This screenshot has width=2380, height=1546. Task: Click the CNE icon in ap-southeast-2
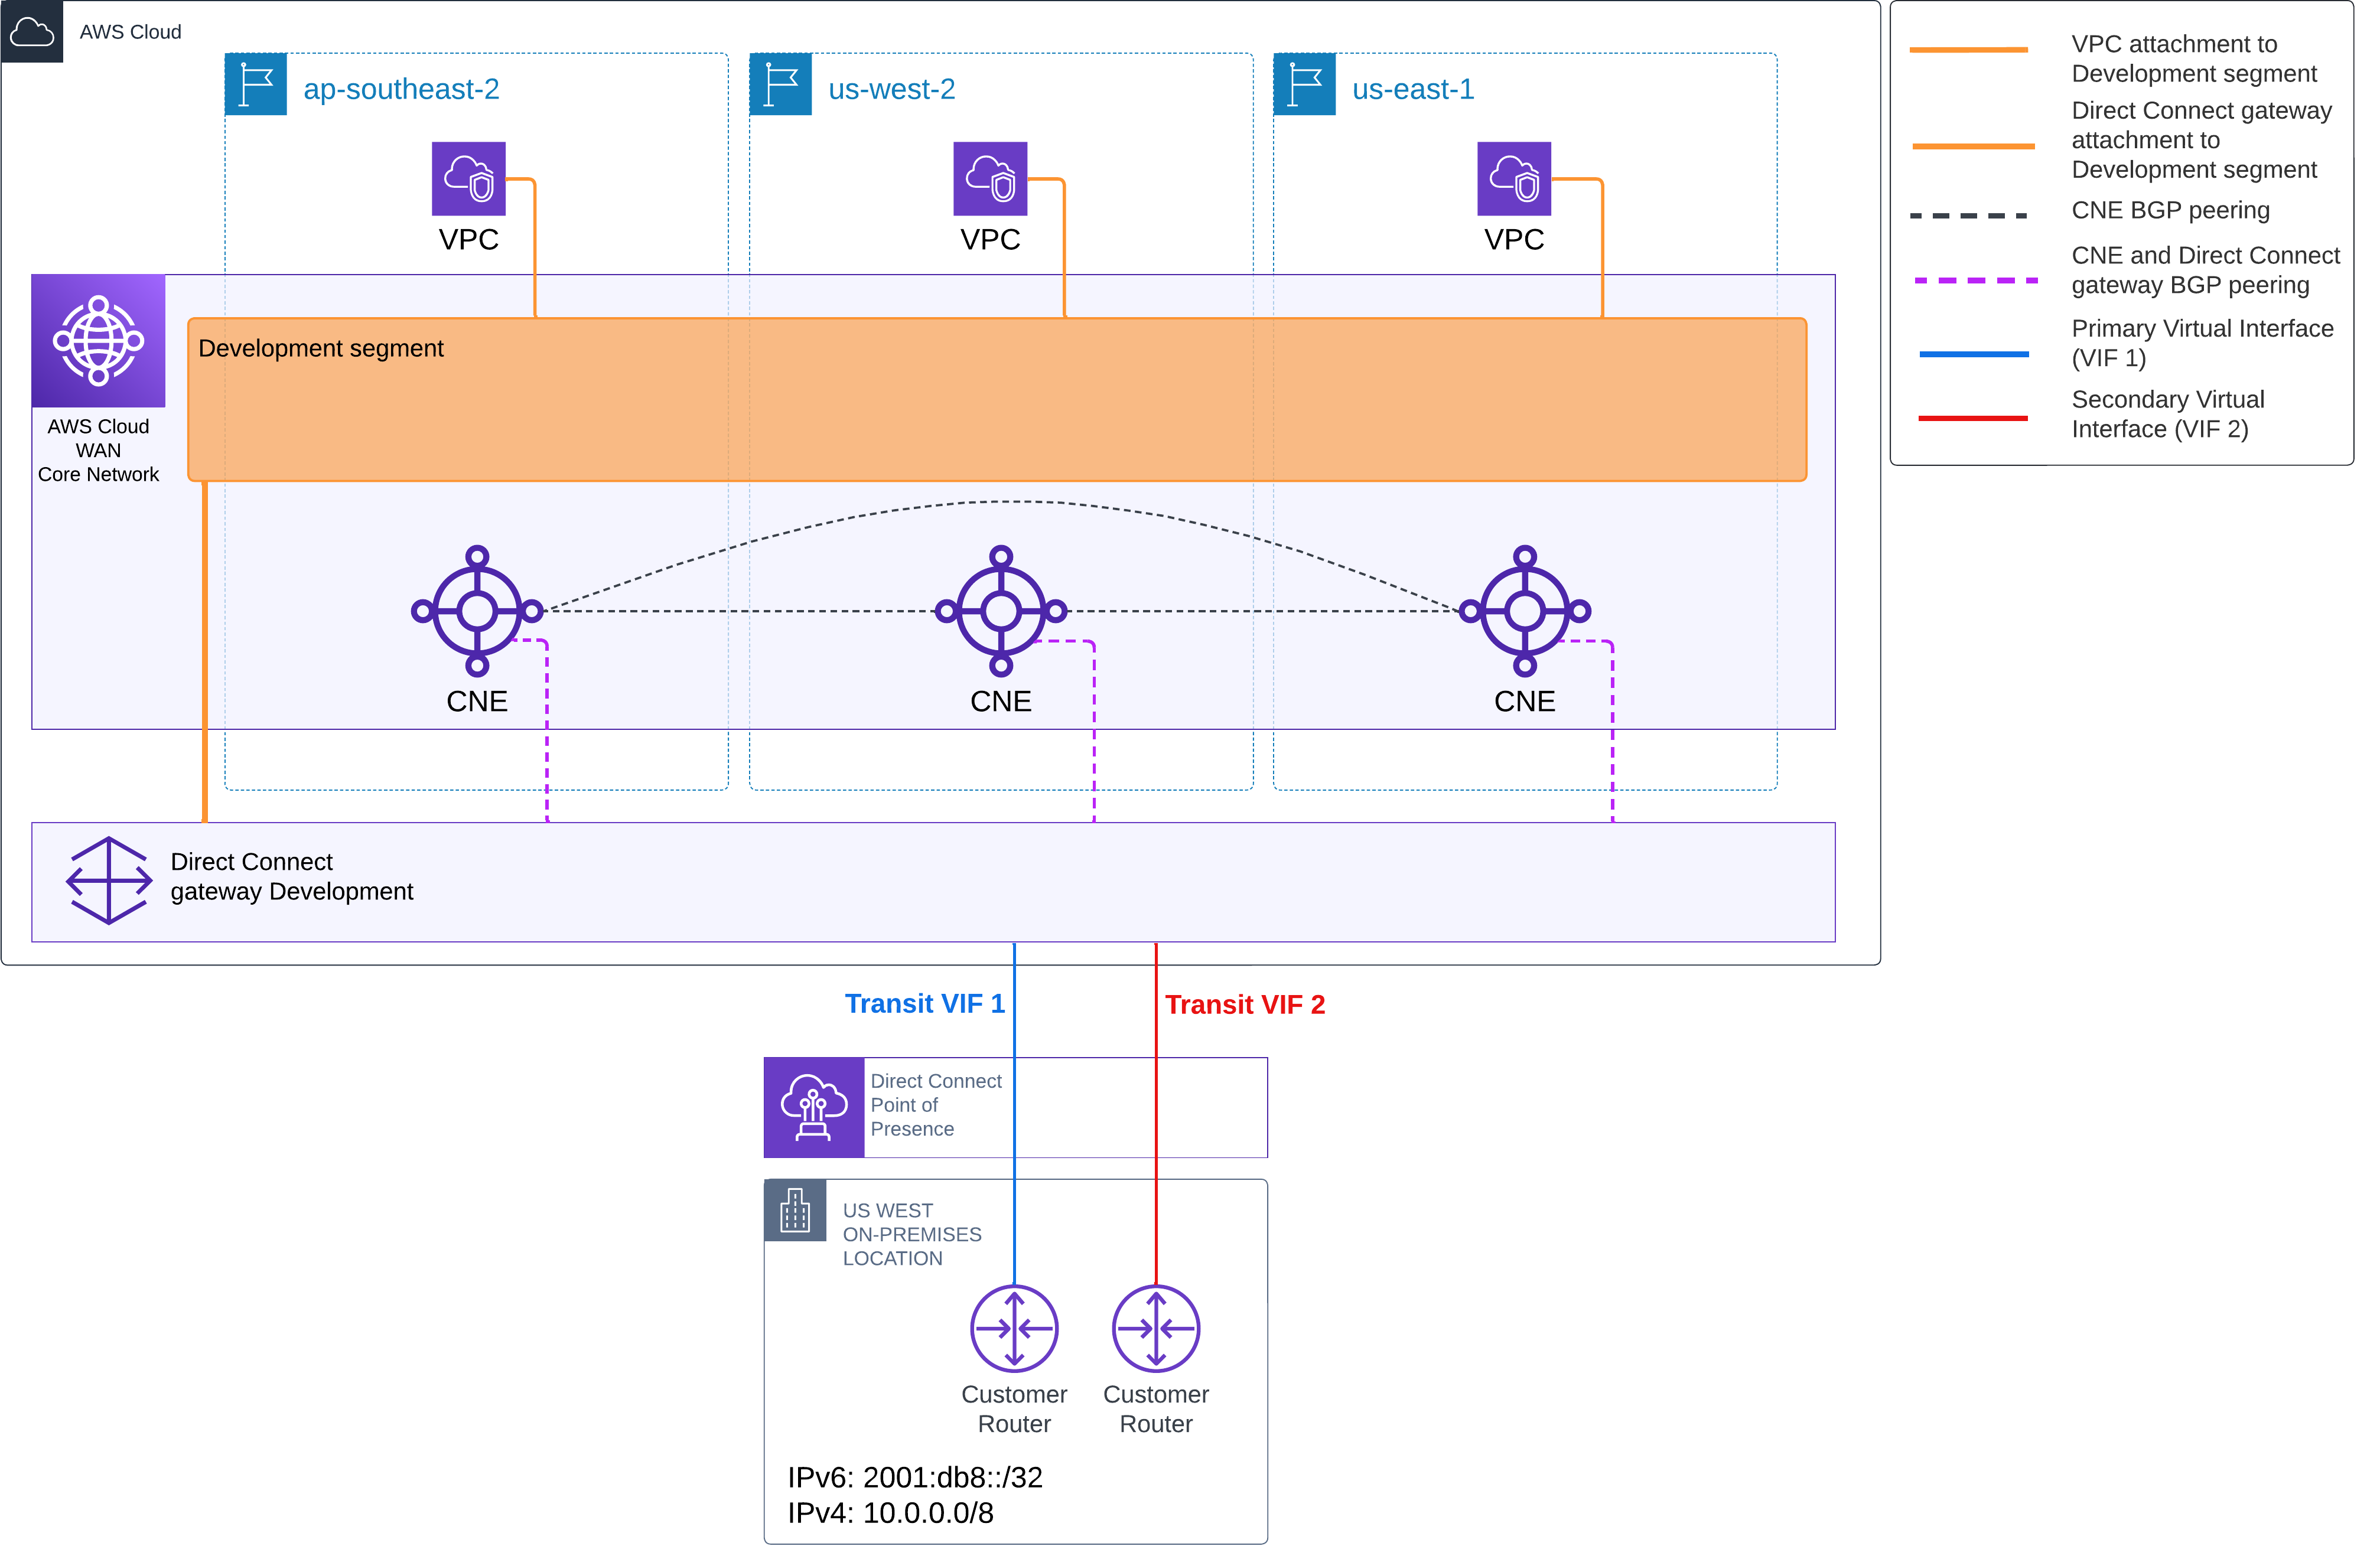[477, 611]
